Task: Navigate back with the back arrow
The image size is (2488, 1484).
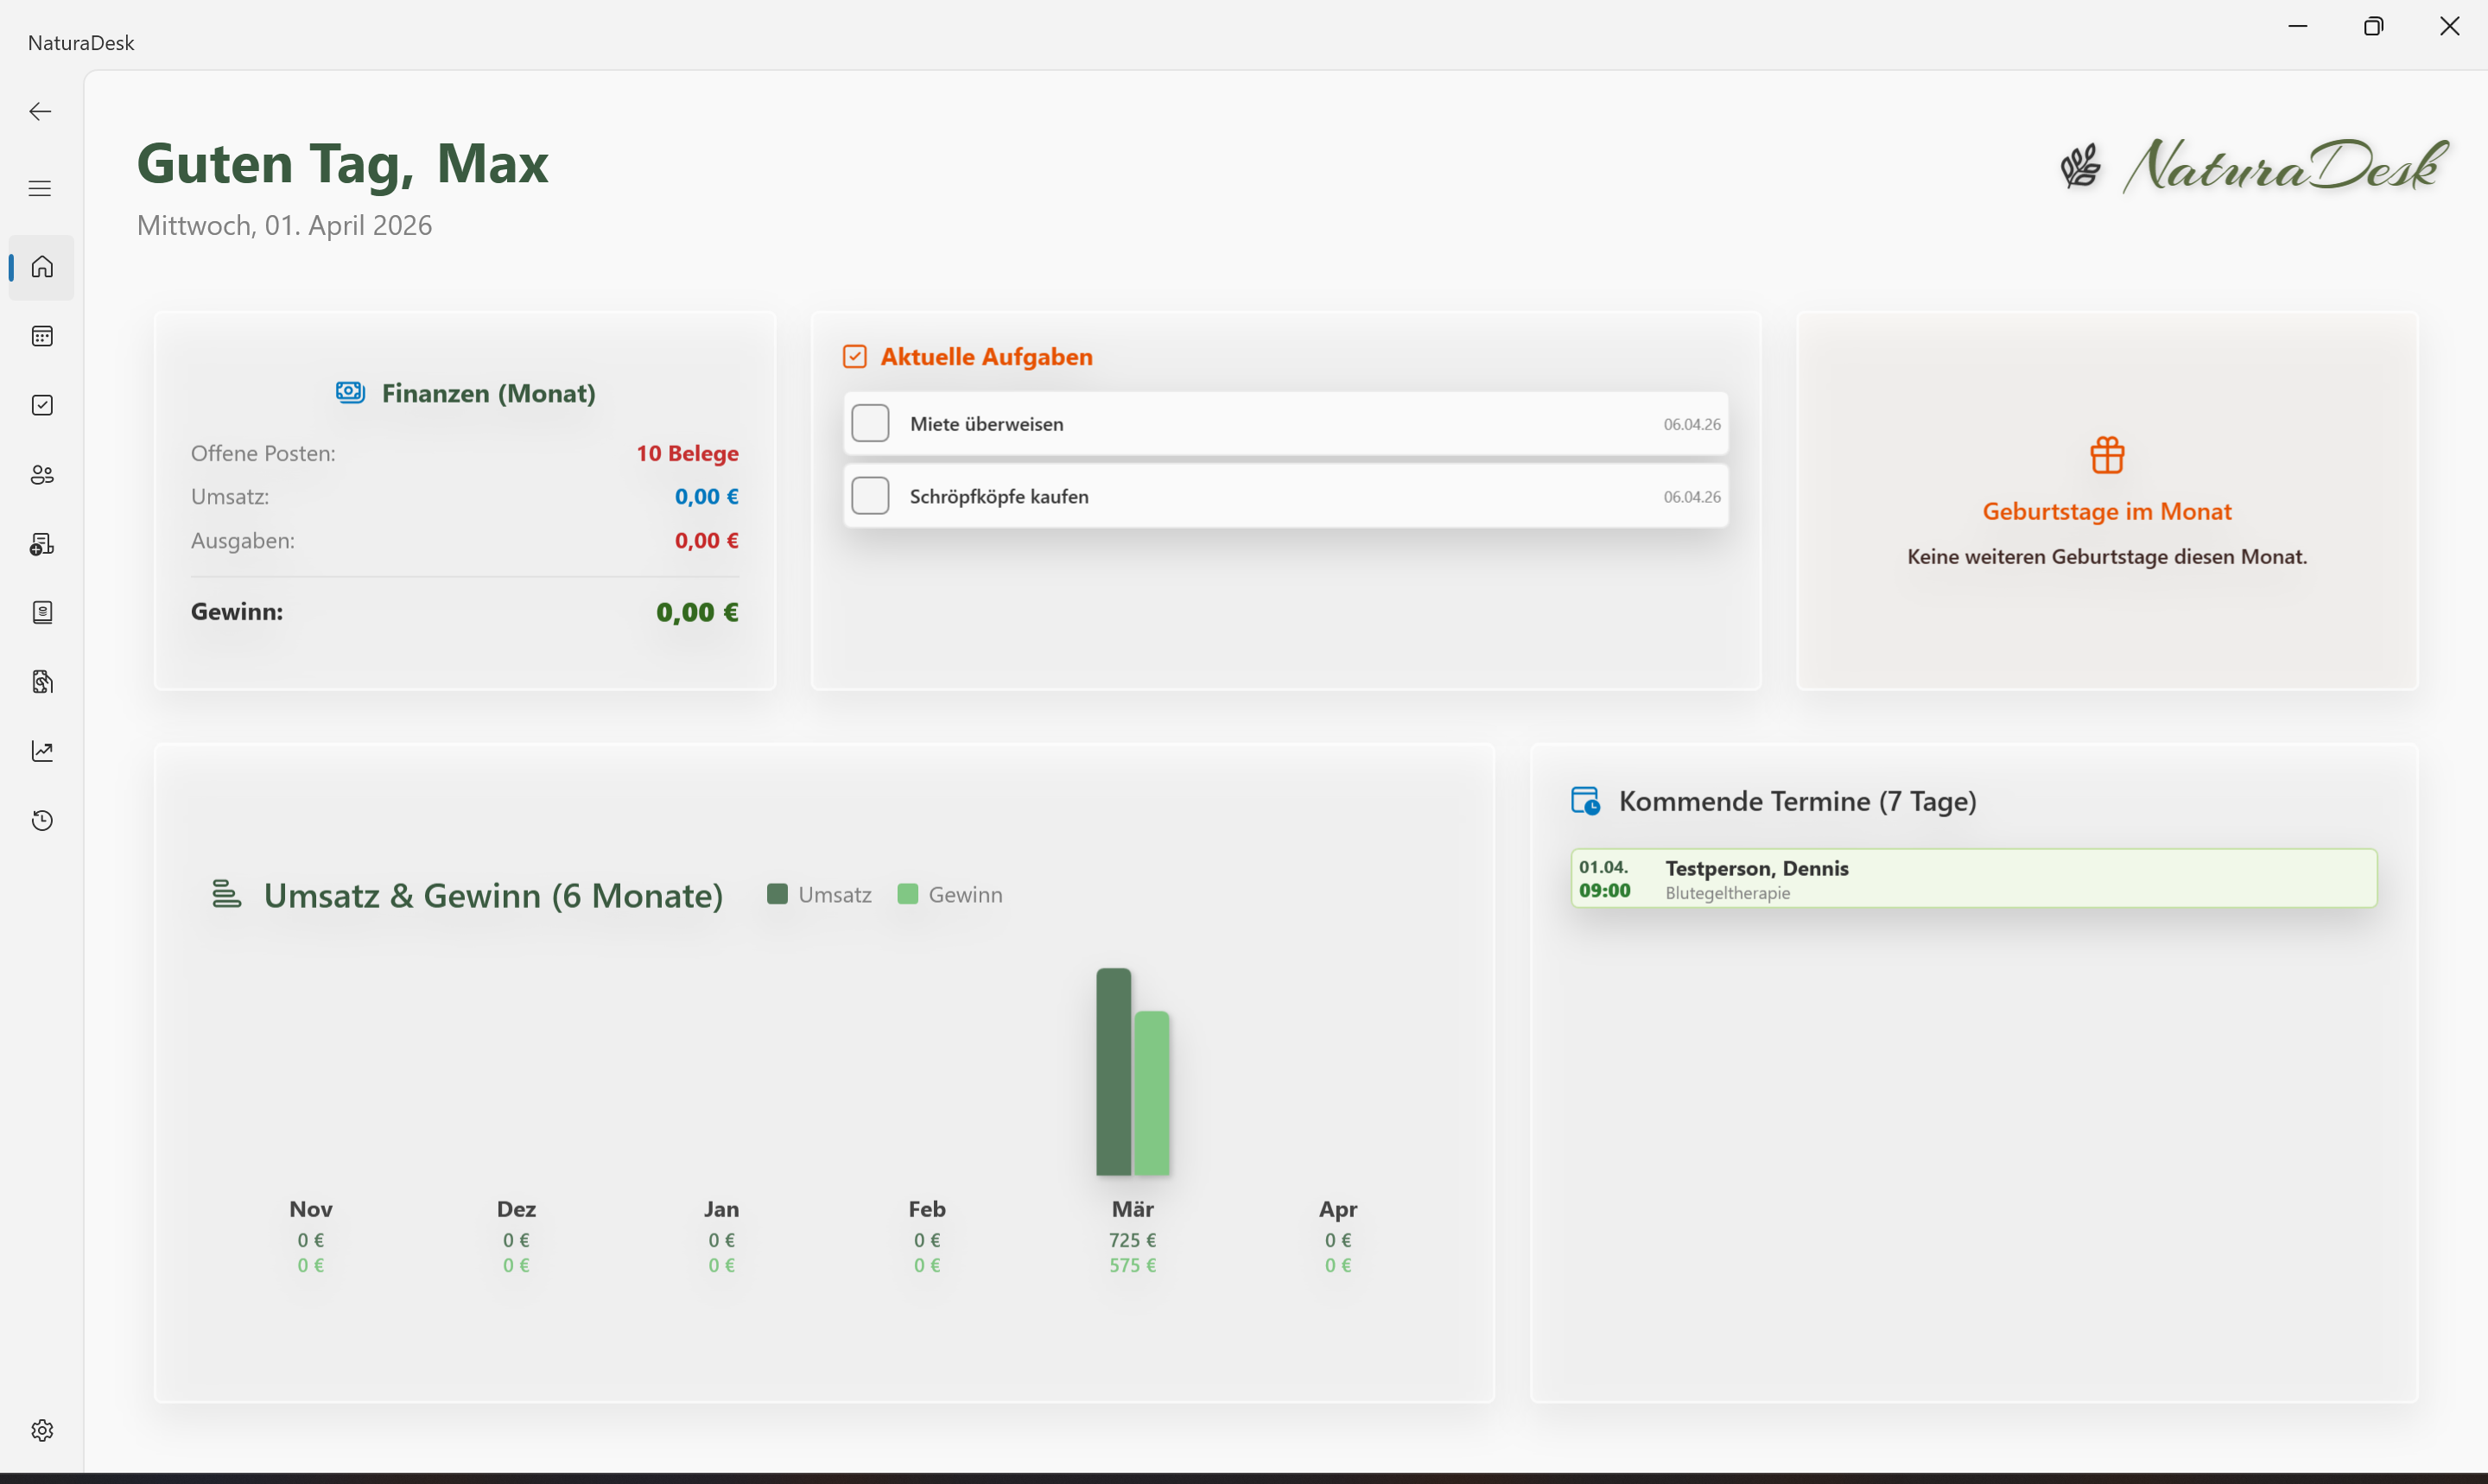Action: pos(40,111)
